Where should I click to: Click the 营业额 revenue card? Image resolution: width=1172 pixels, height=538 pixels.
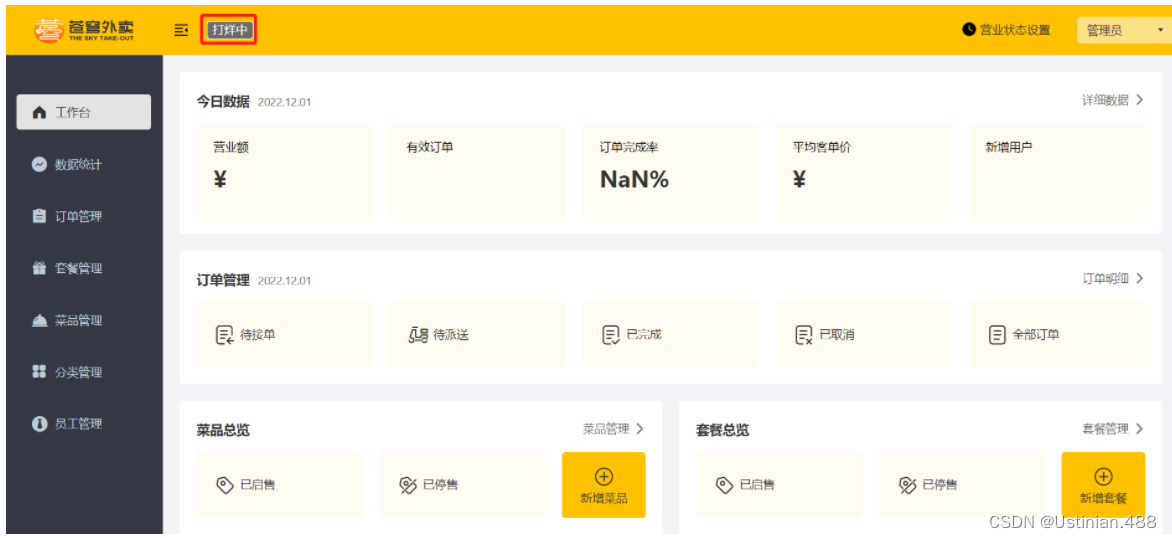pos(284,170)
